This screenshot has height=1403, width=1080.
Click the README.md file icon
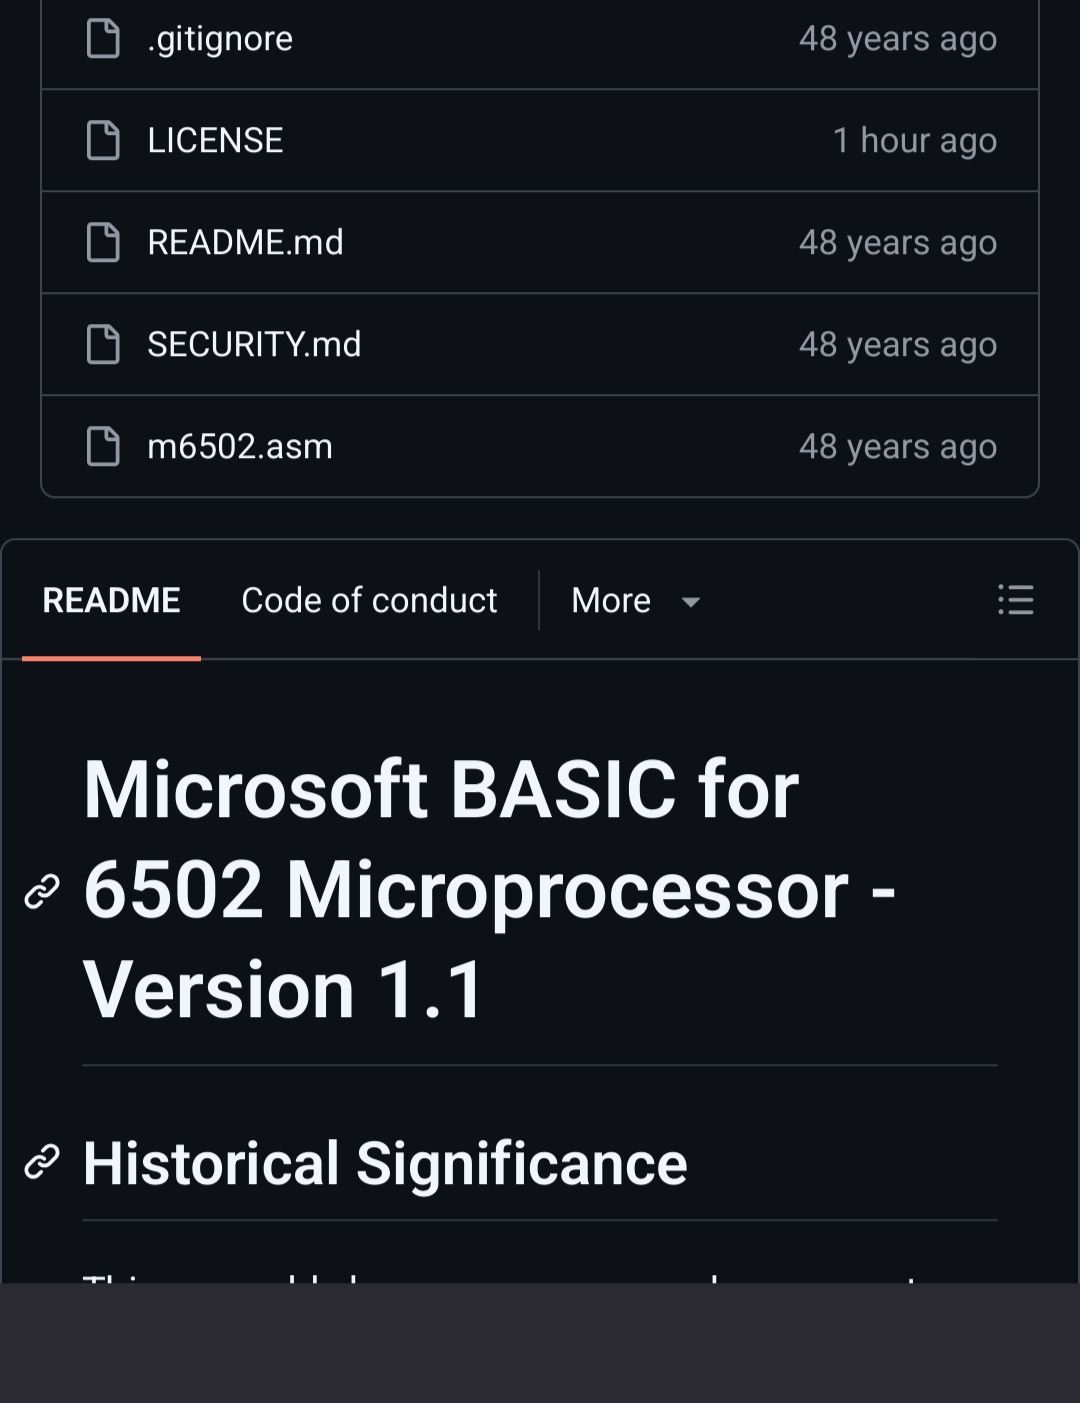coord(103,243)
